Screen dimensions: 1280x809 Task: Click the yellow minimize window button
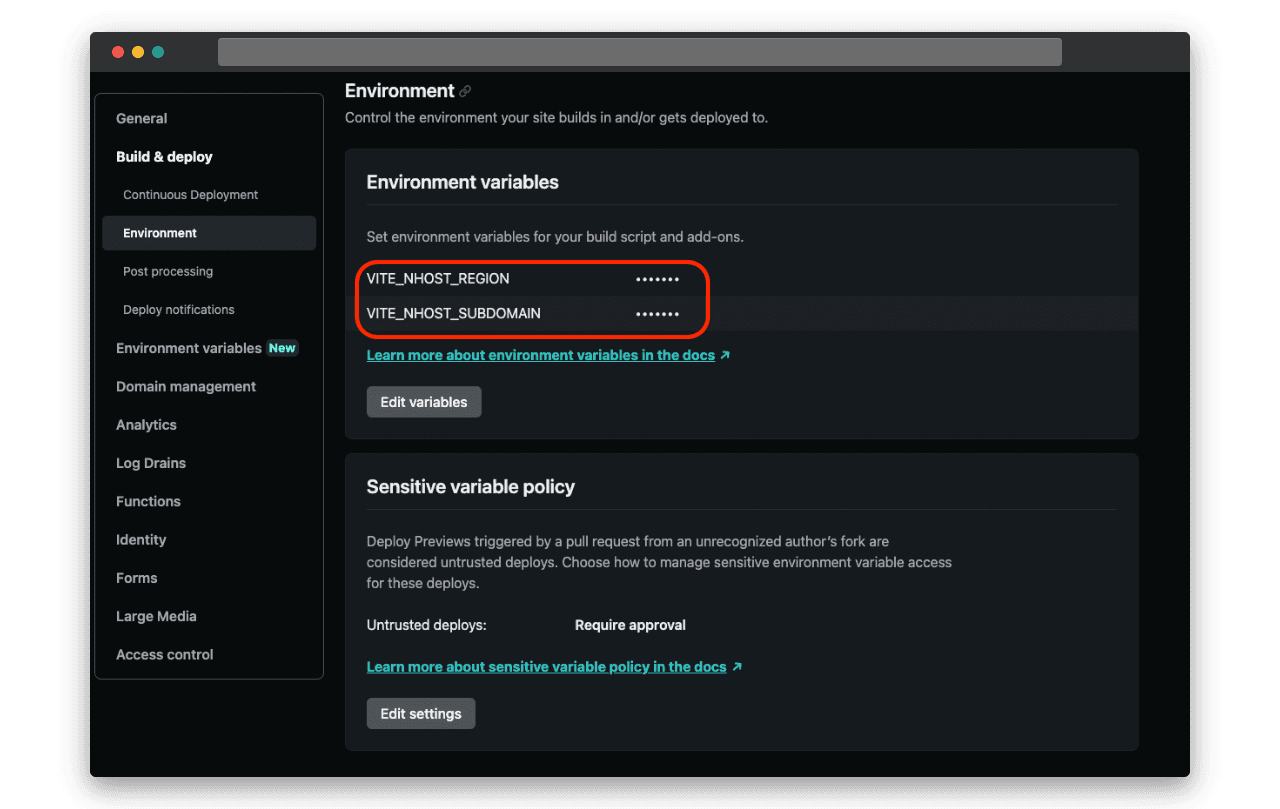point(138,52)
